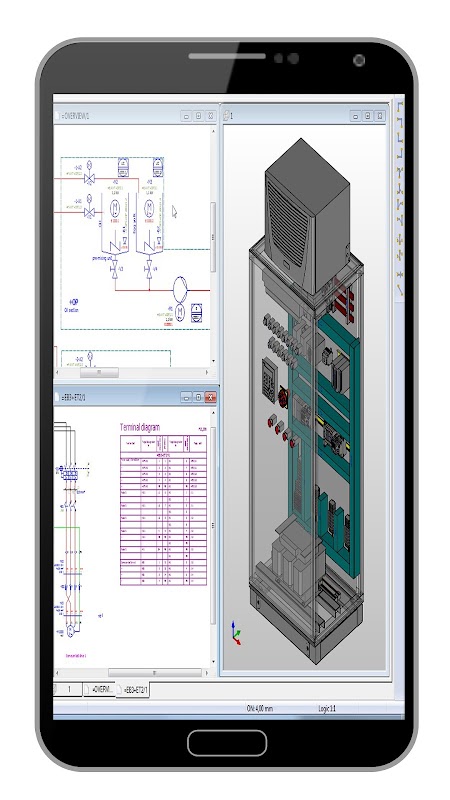Viewport: 450px width, 800px height.
Task: Select the bottom tab labeled 1
Action: [x=69, y=689]
